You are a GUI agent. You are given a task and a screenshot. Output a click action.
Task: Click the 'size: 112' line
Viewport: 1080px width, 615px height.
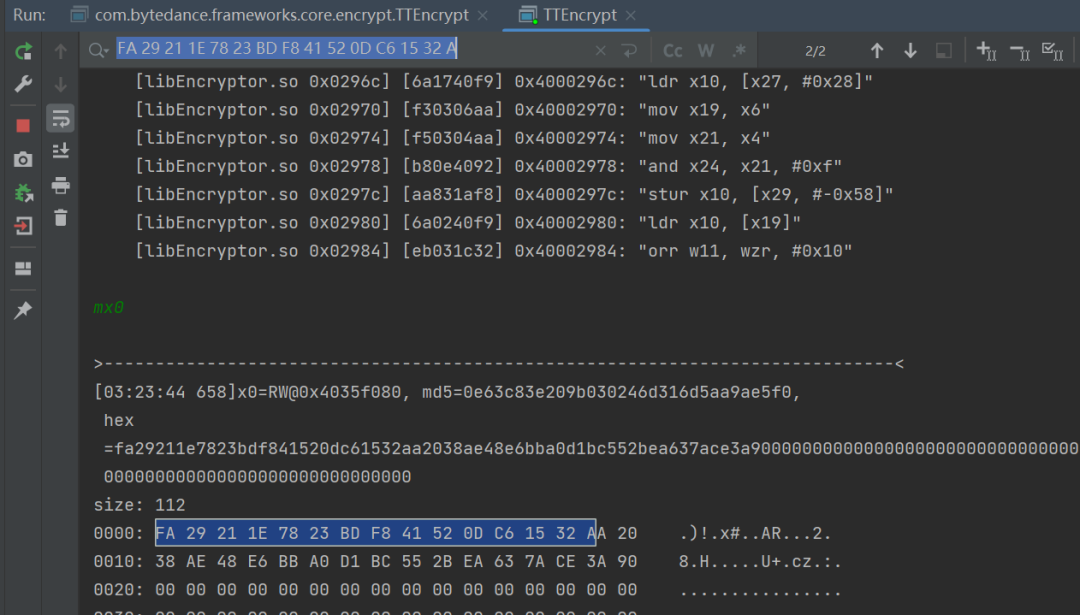point(139,505)
